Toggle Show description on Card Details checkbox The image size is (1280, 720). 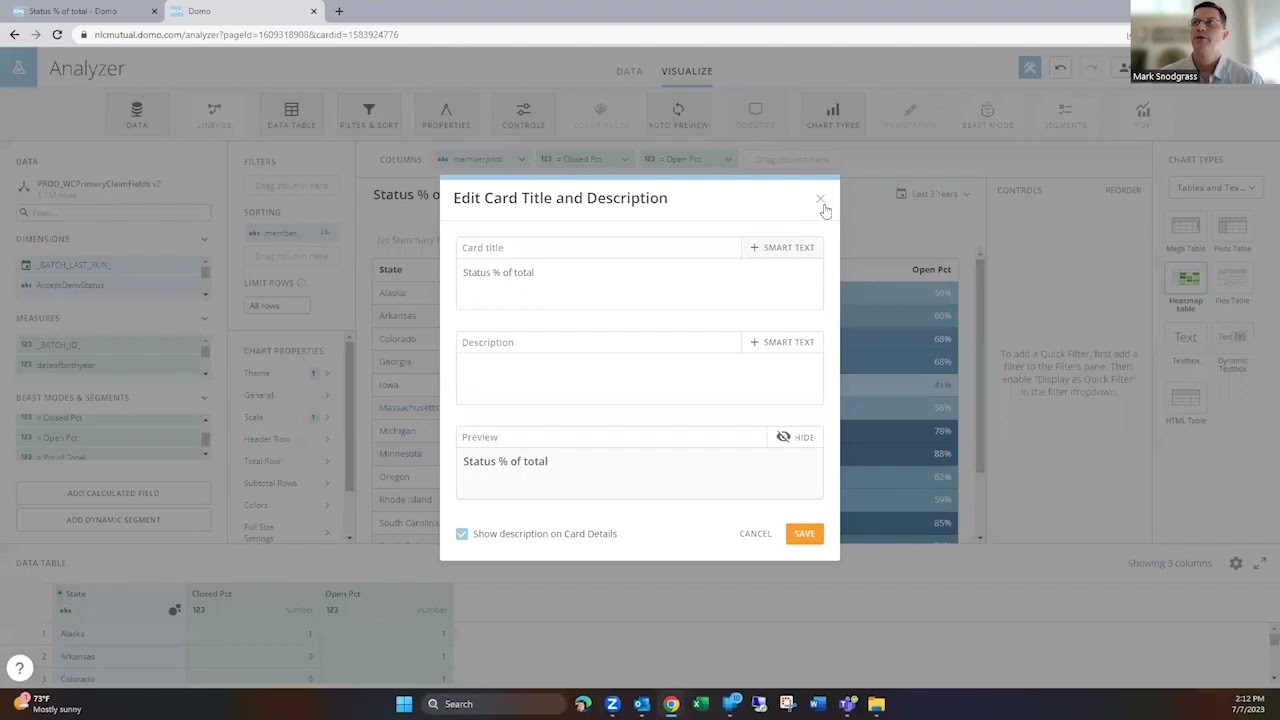tap(462, 534)
